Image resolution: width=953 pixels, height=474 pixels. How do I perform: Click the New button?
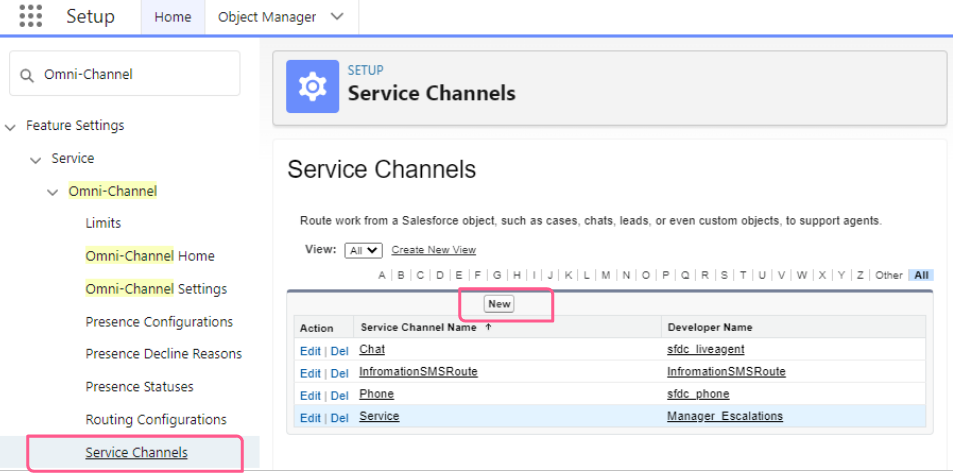499,304
